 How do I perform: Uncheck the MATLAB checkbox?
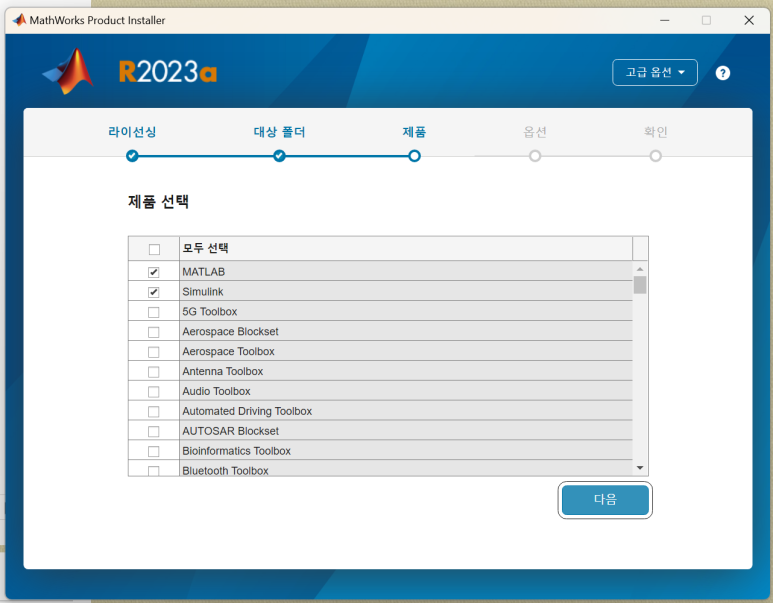[x=154, y=272]
